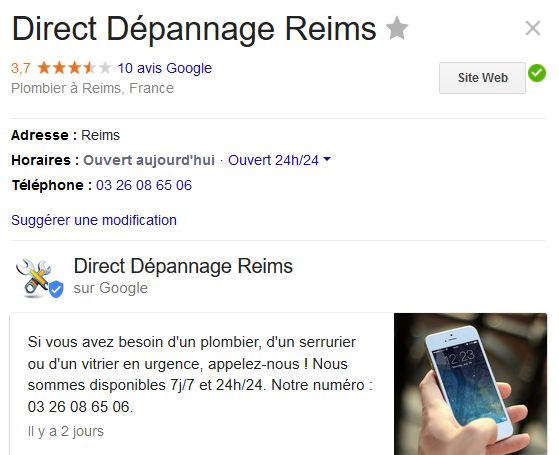The height and width of the screenshot is (455, 559).
Task: Click the hours dropdown arrow
Action: [327, 159]
